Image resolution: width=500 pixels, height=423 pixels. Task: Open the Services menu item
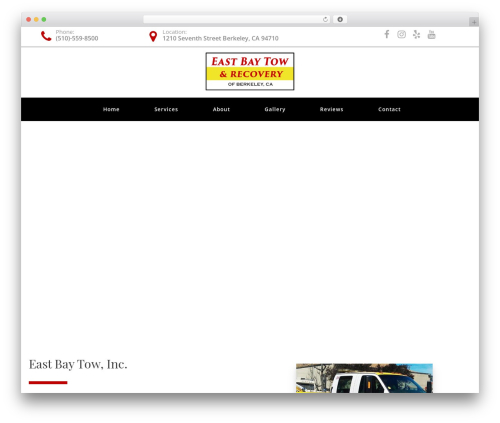[x=166, y=109]
